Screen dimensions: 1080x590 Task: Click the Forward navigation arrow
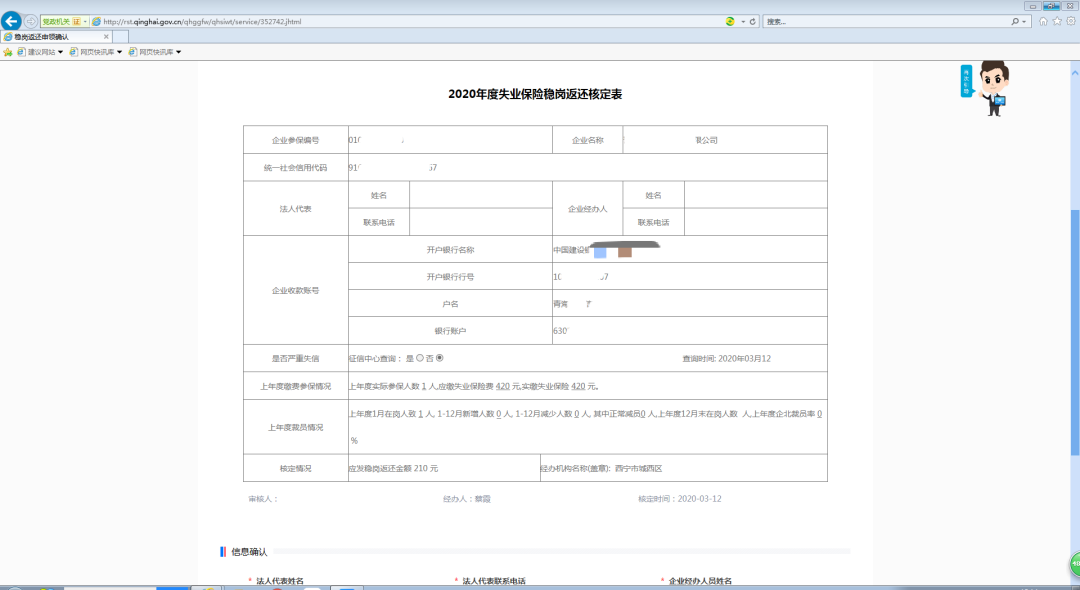[30, 19]
